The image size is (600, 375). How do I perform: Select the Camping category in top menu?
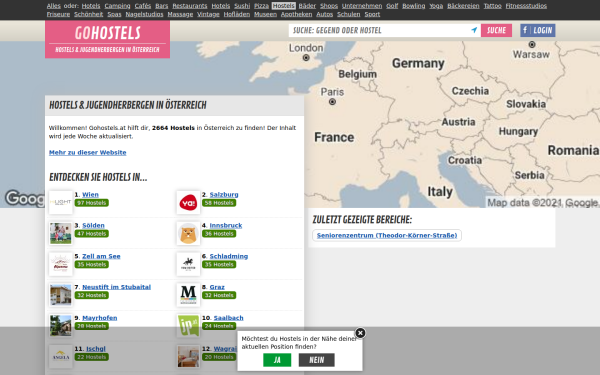[x=117, y=6]
